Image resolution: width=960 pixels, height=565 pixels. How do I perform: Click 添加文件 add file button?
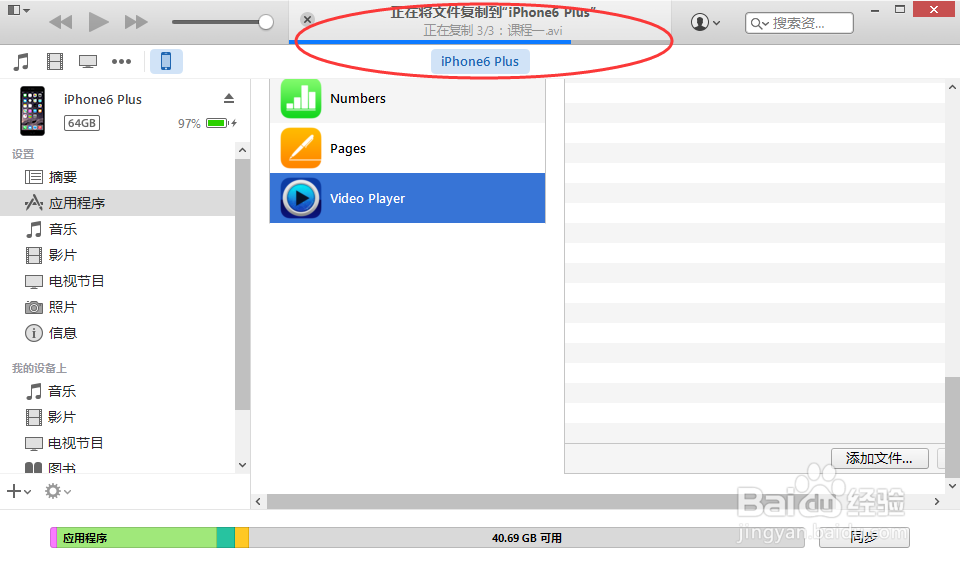click(x=879, y=458)
